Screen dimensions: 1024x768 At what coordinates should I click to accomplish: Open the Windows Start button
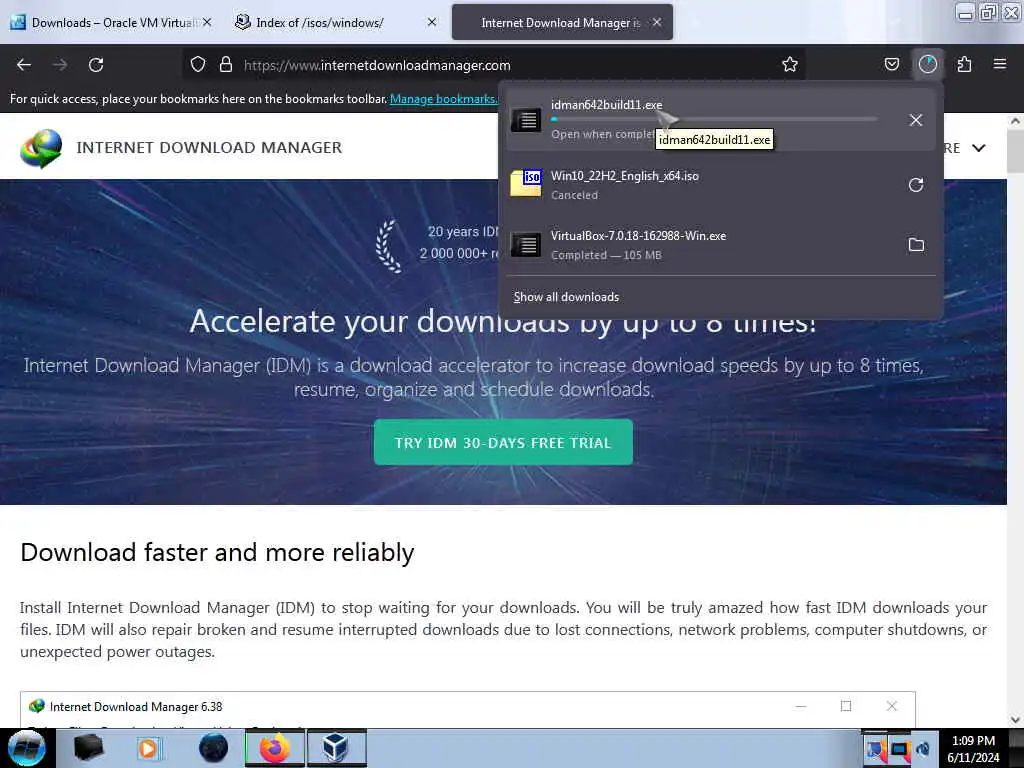click(x=27, y=748)
